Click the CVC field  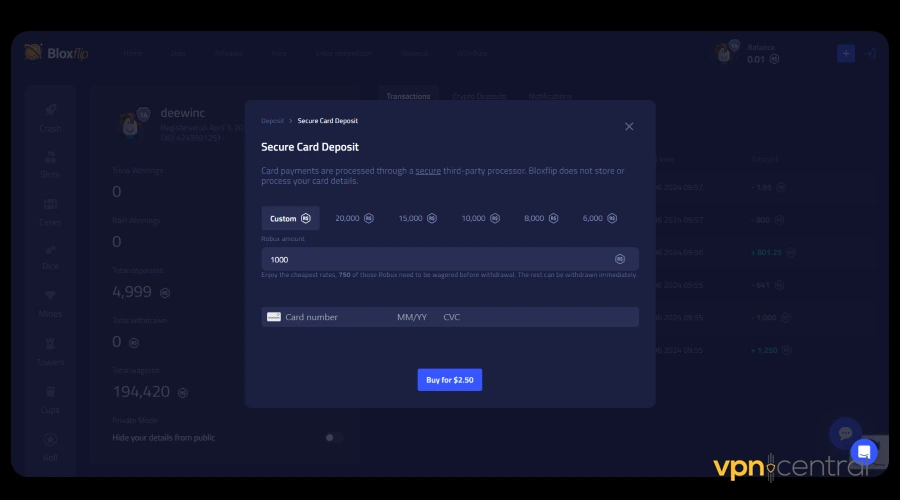(452, 317)
